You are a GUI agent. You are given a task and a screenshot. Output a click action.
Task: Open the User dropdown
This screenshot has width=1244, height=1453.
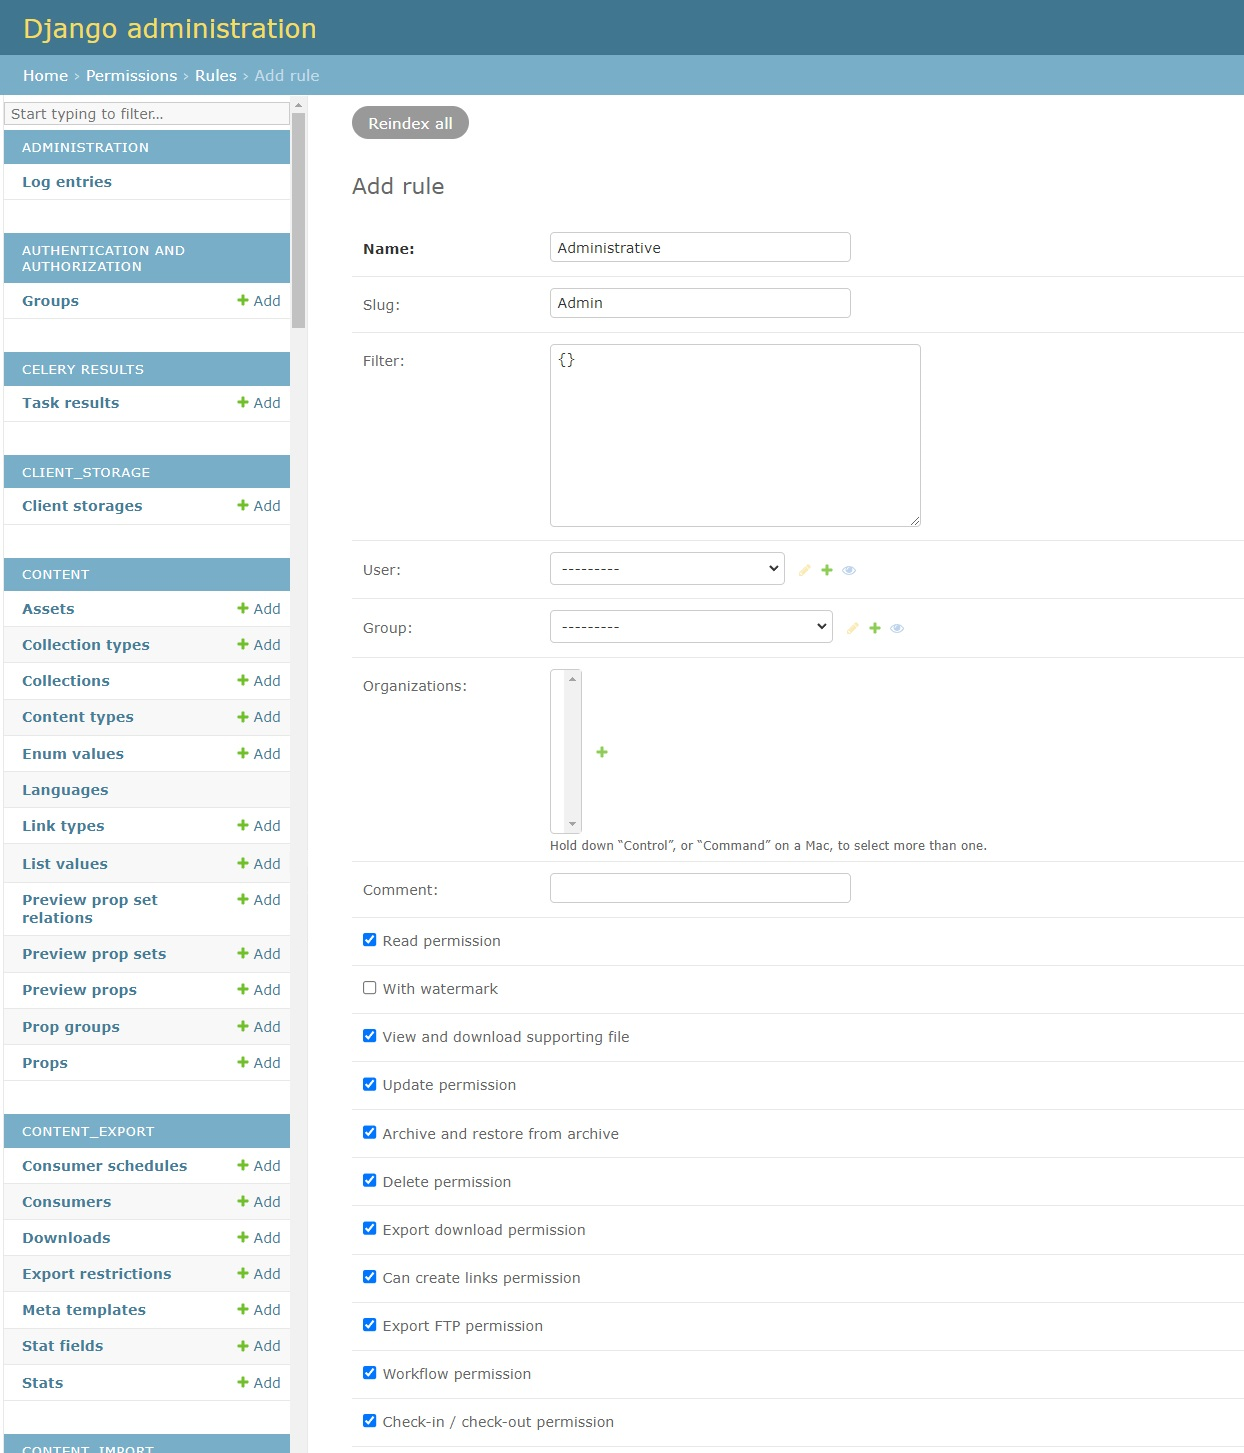coord(667,569)
